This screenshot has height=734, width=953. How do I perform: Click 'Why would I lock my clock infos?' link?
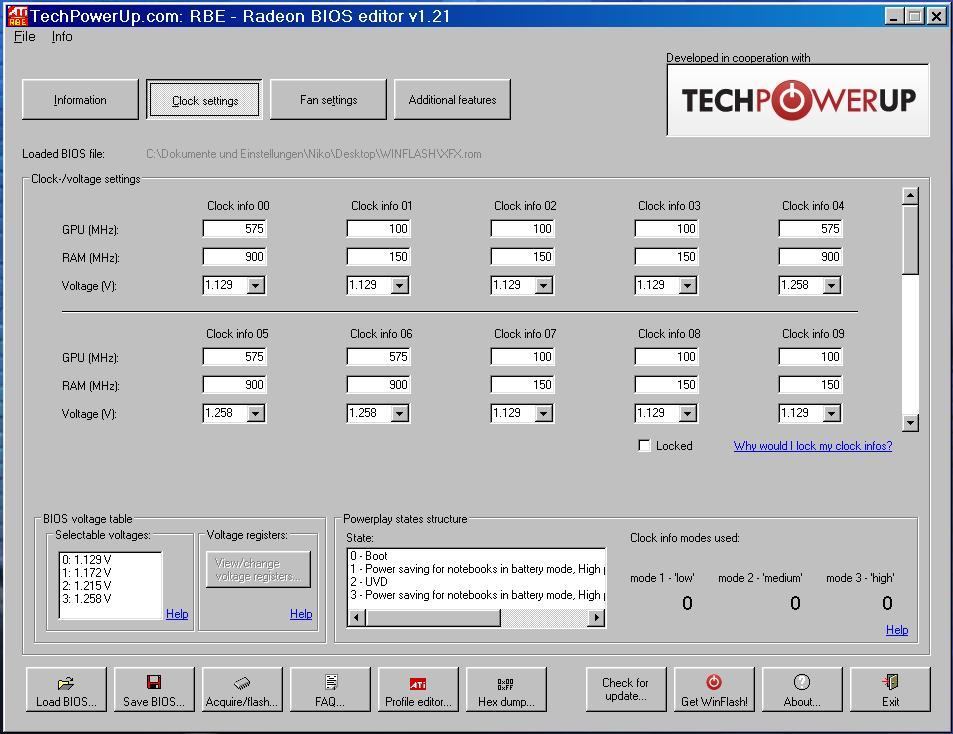[x=813, y=446]
